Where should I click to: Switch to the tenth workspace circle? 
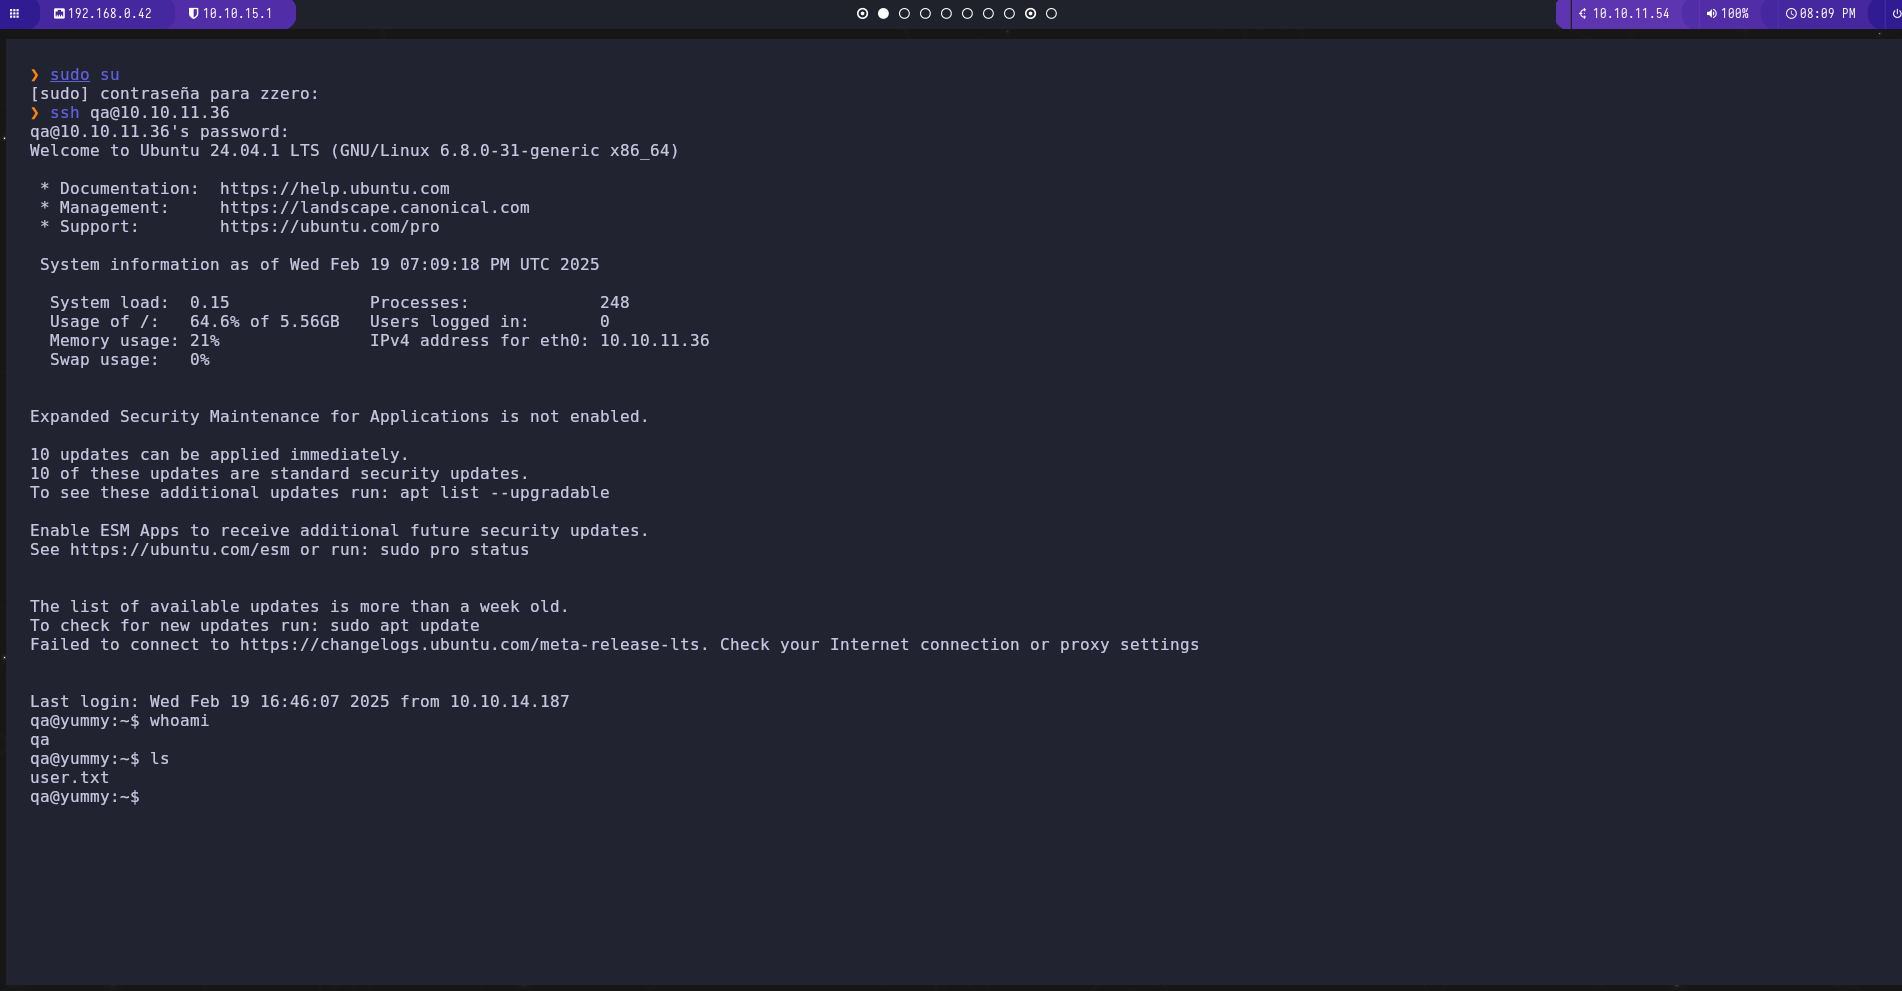[1051, 14]
